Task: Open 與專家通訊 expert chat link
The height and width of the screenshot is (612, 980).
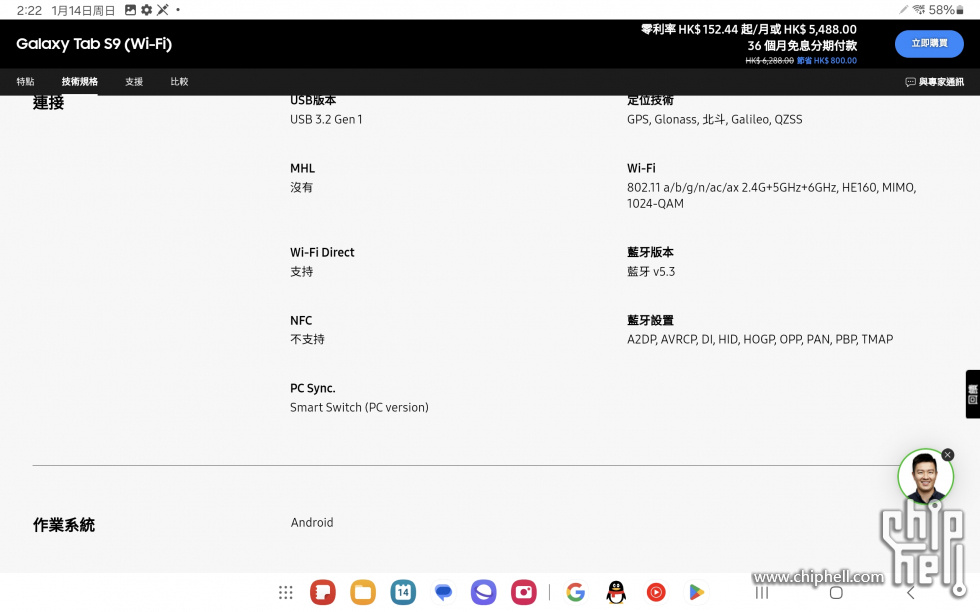Action: click(x=934, y=82)
